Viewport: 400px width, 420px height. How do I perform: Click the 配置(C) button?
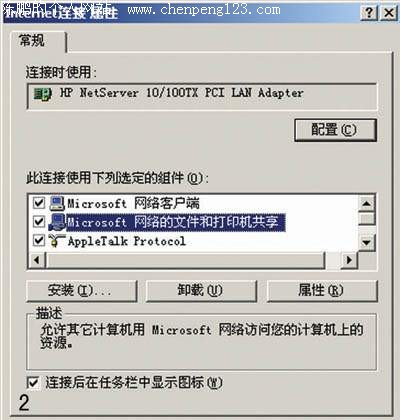[335, 130]
